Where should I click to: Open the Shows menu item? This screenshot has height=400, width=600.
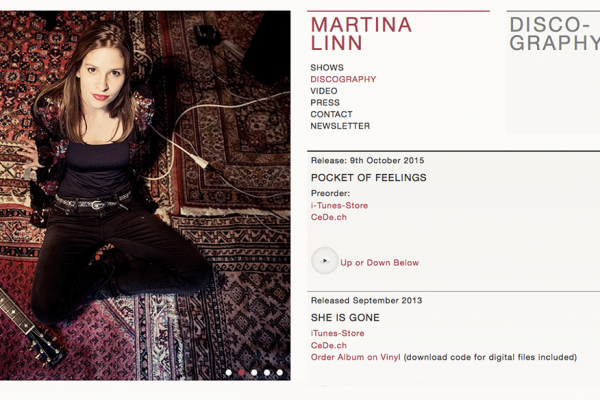click(327, 68)
